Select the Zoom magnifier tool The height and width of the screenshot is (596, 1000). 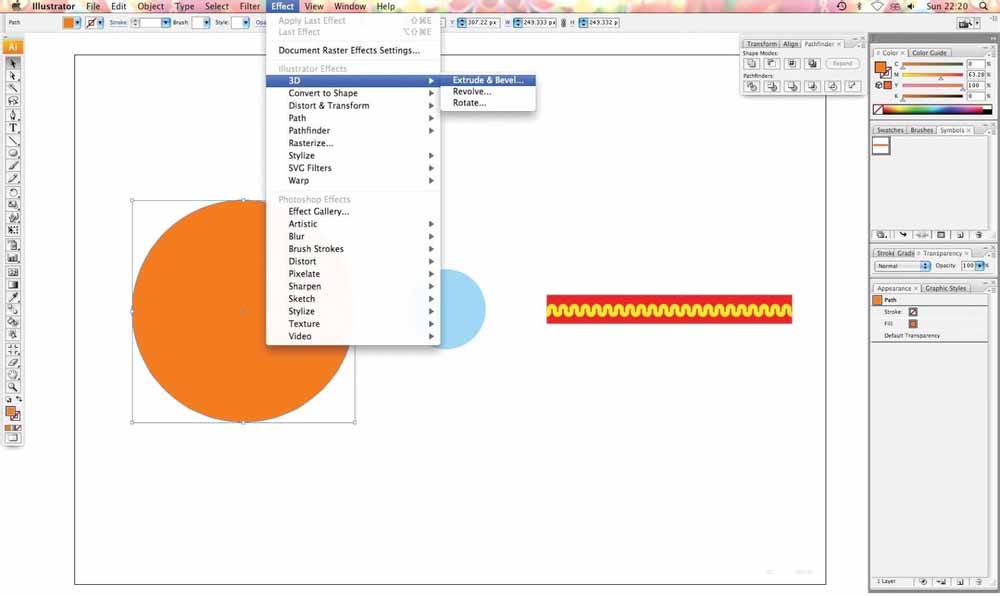click(13, 387)
